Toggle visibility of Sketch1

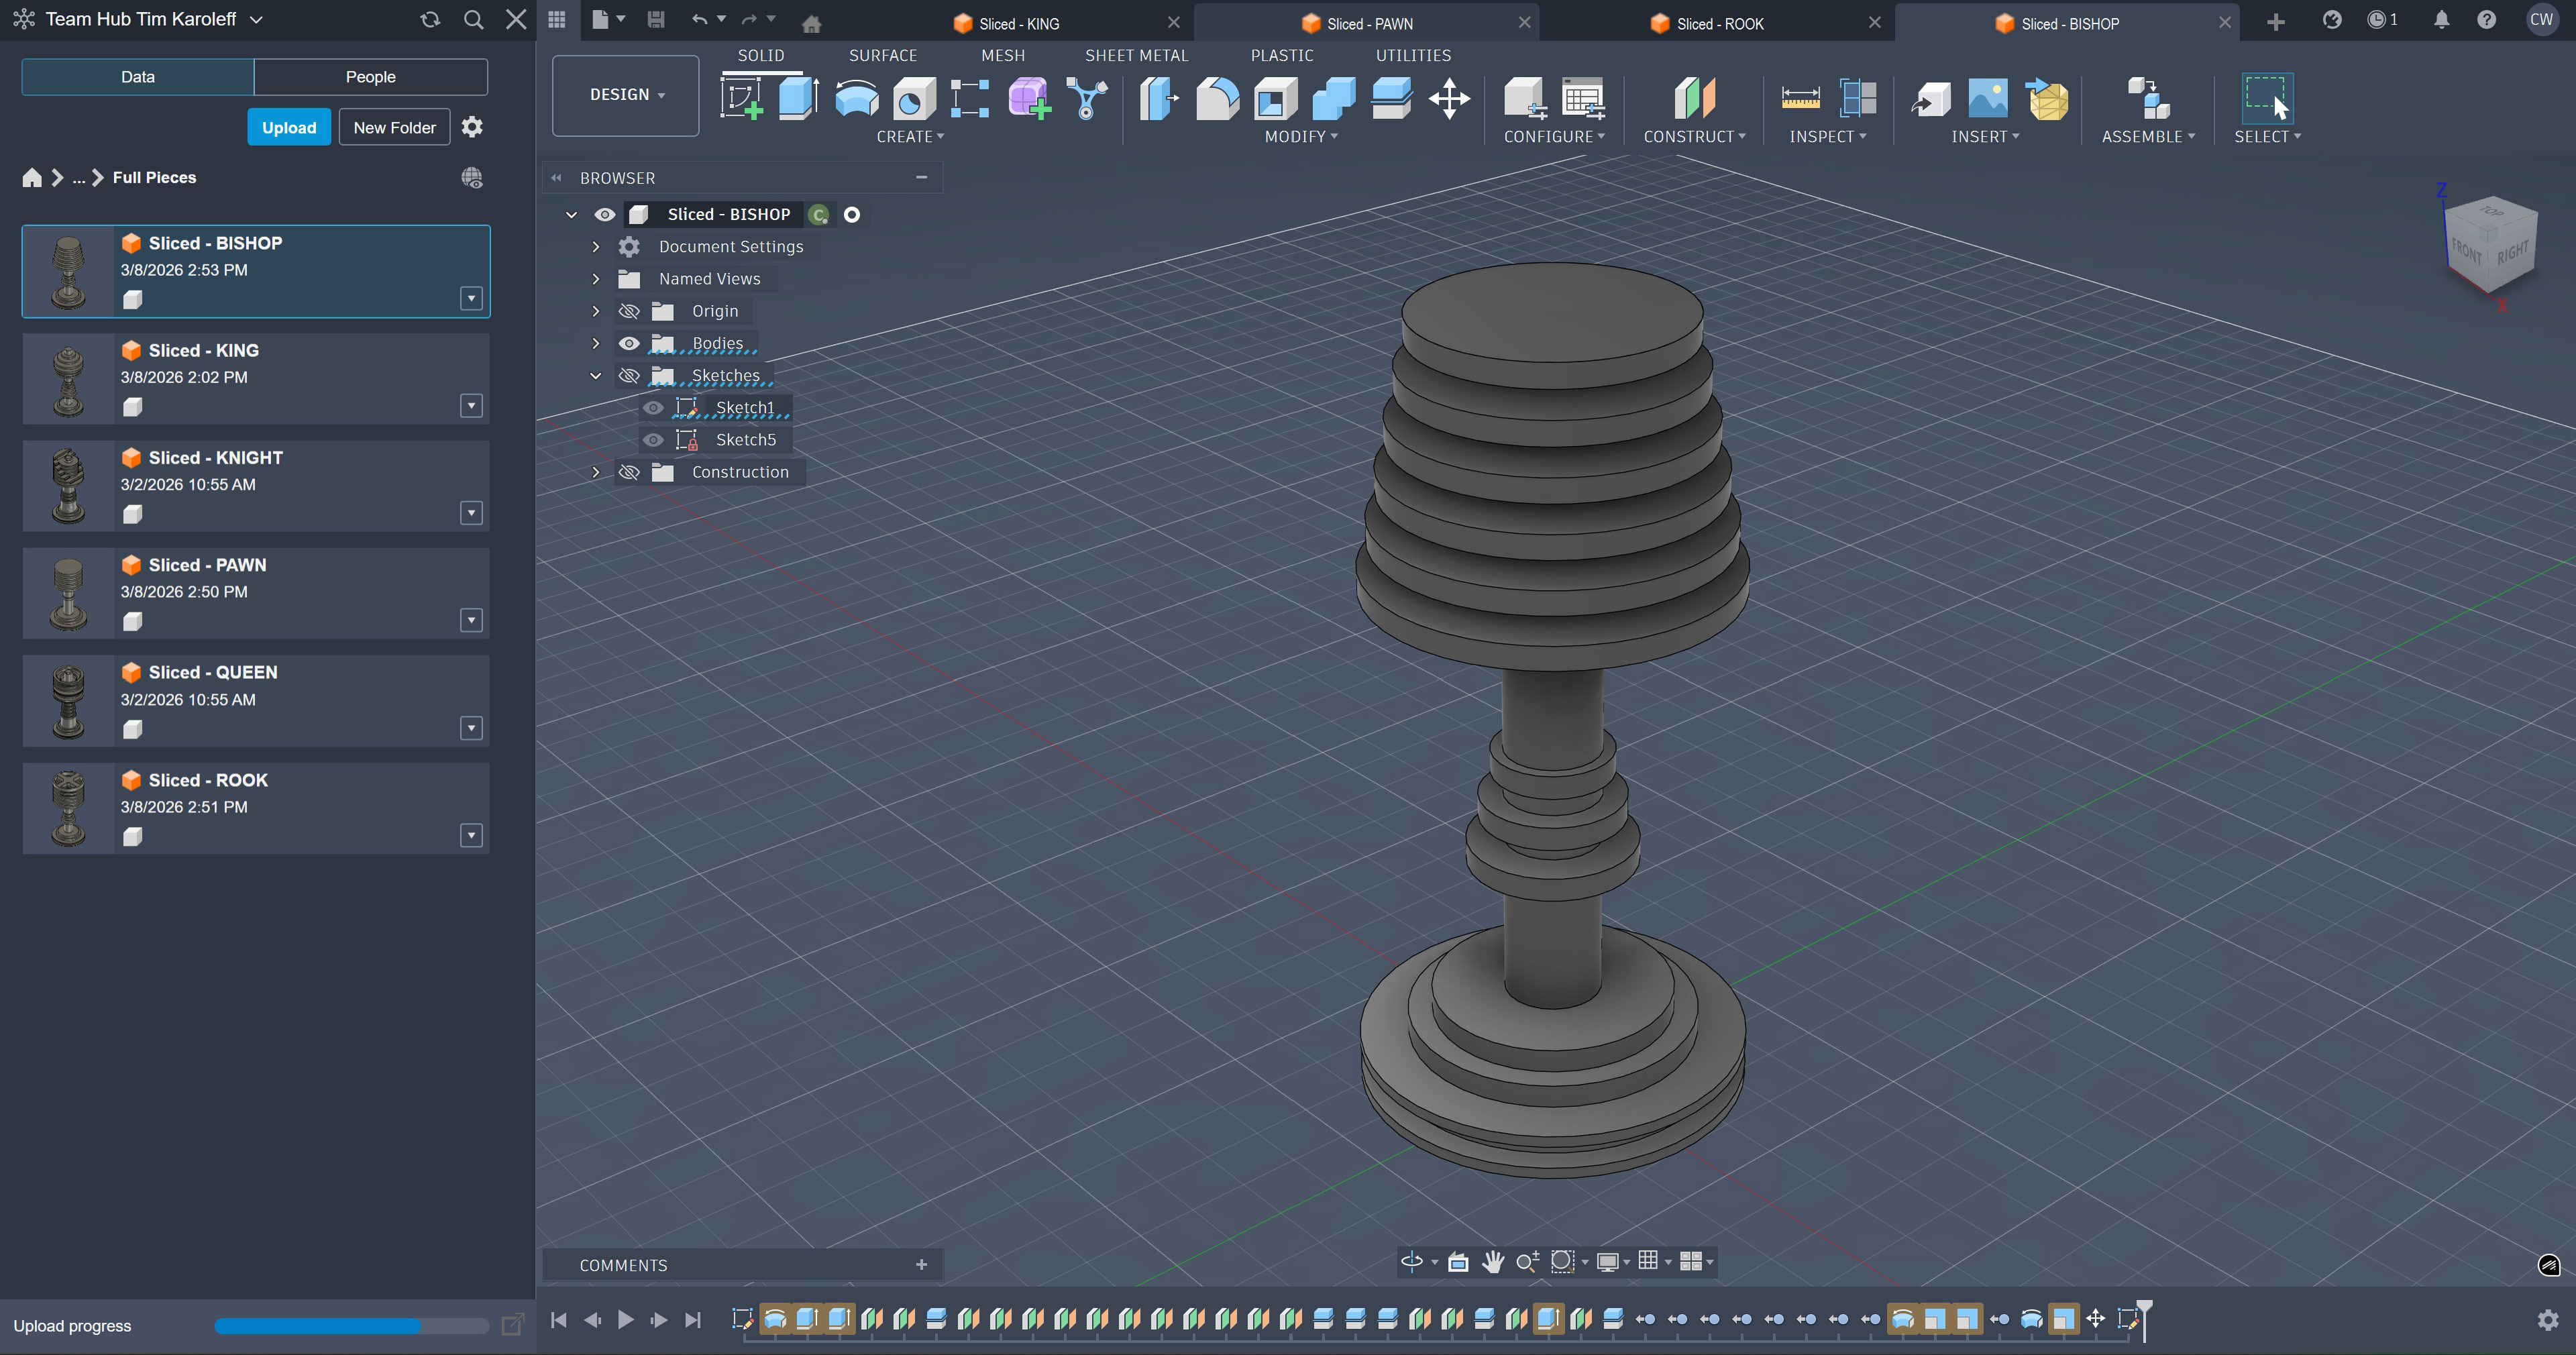(653, 408)
